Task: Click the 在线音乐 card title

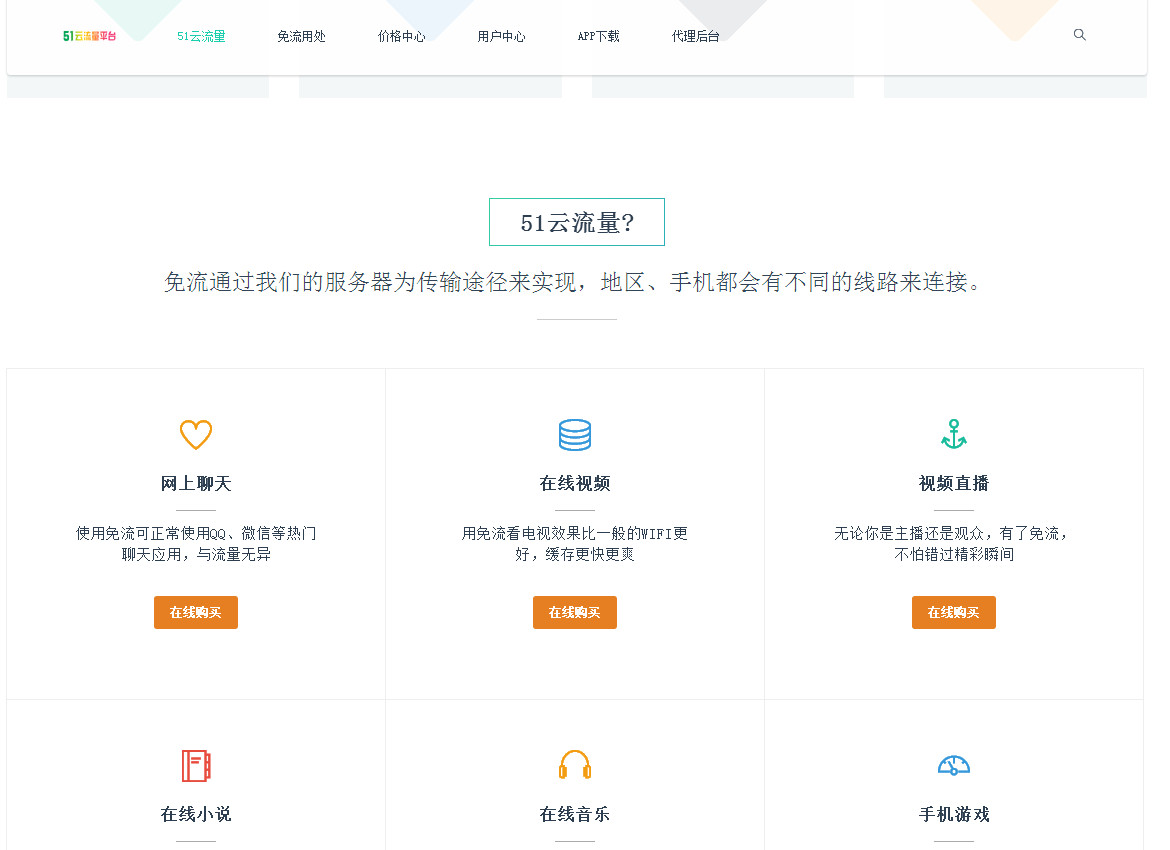Action: point(575,814)
